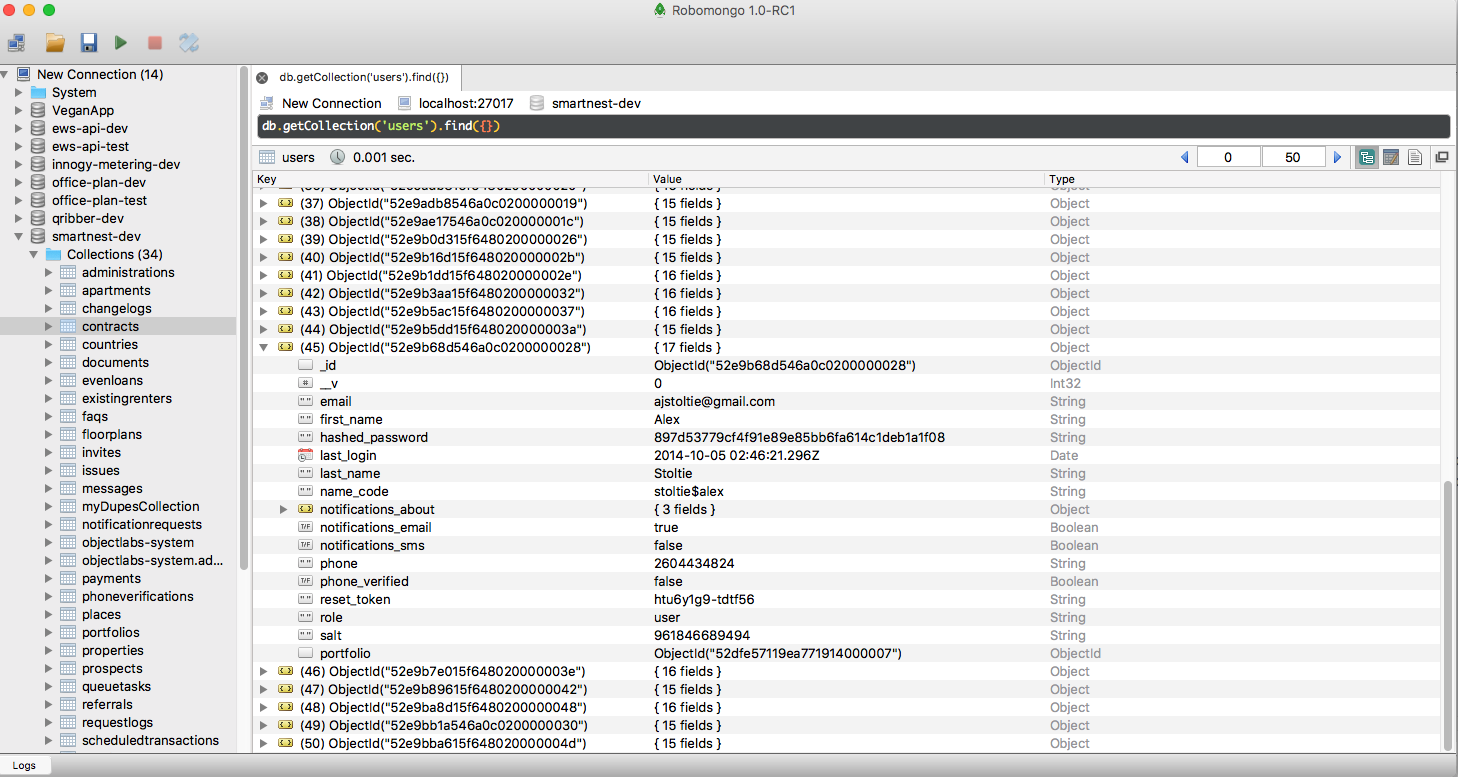The image size is (1458, 777).
Task: Select the myDupesCollection collection
Action: tap(141, 506)
